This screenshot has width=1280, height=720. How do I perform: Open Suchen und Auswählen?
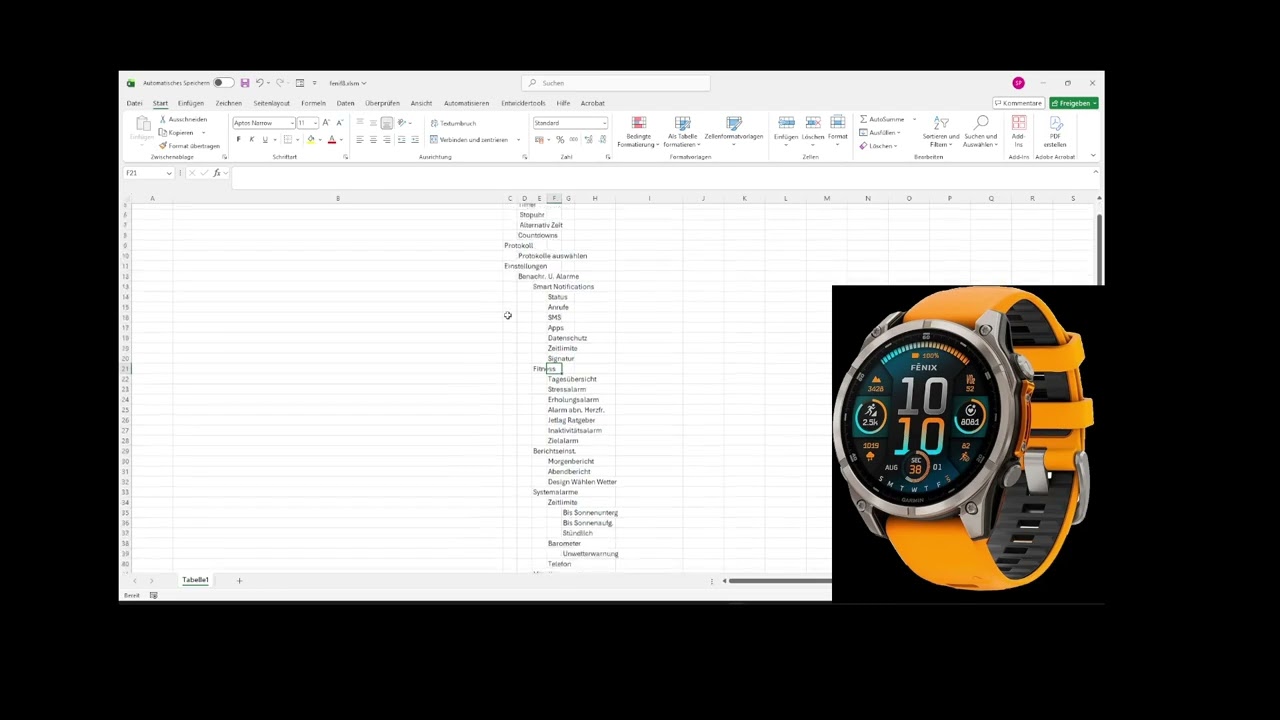coord(980,133)
